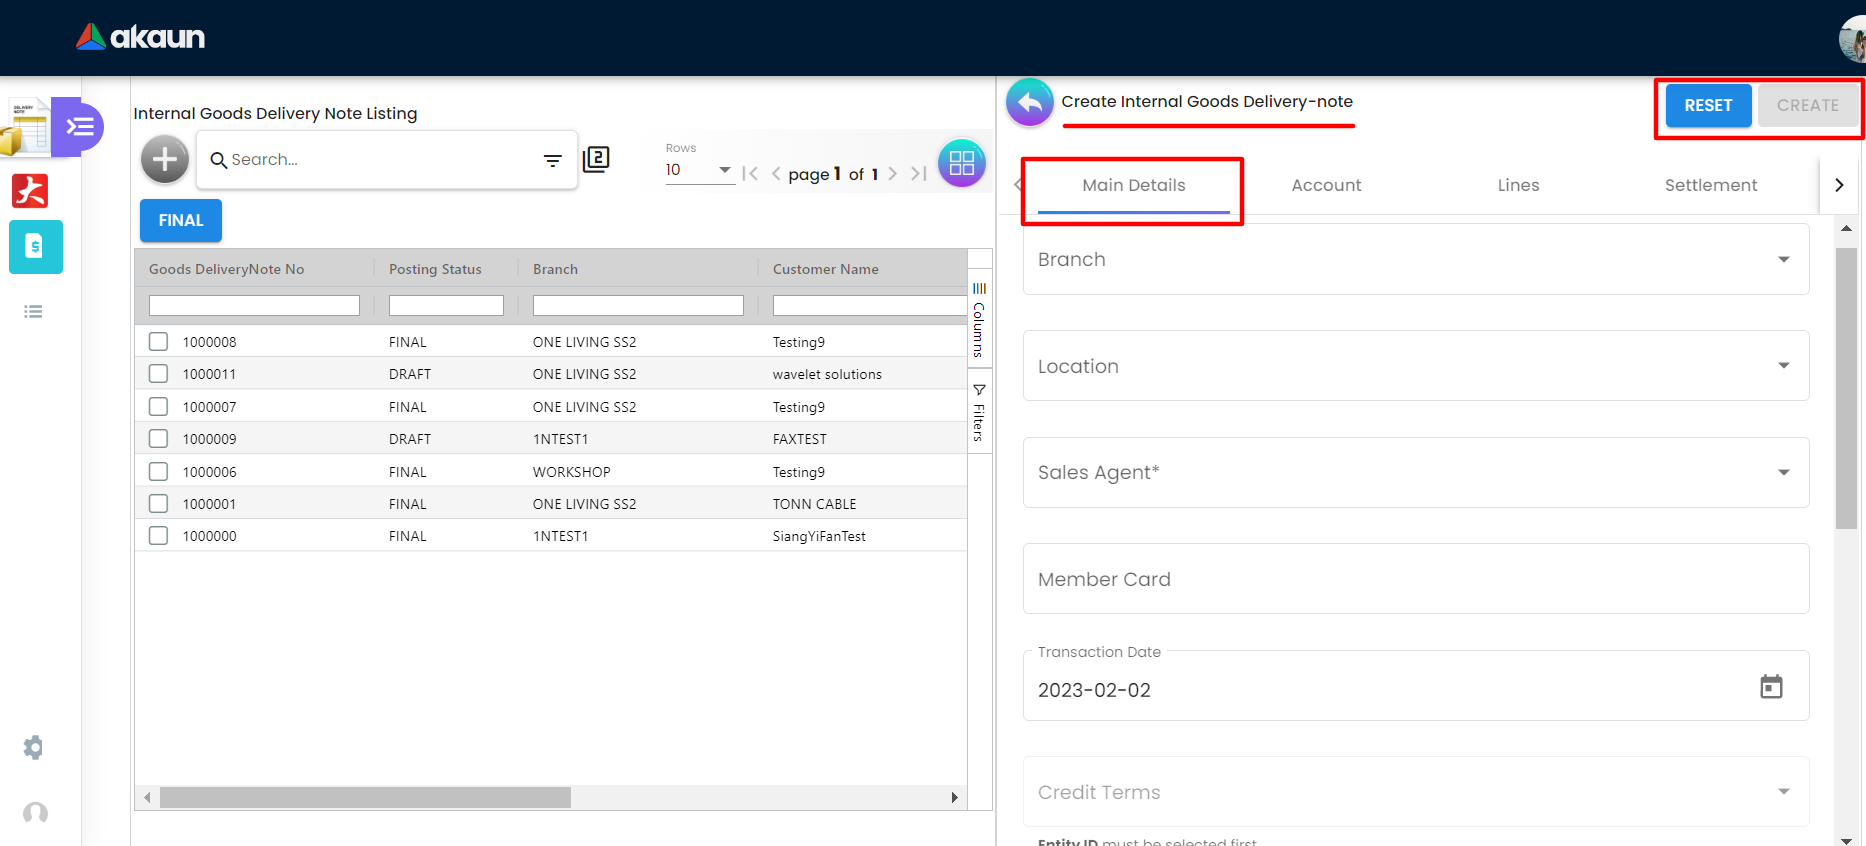The height and width of the screenshot is (846, 1866).
Task: Click the FINAL button above the table
Action: click(181, 220)
